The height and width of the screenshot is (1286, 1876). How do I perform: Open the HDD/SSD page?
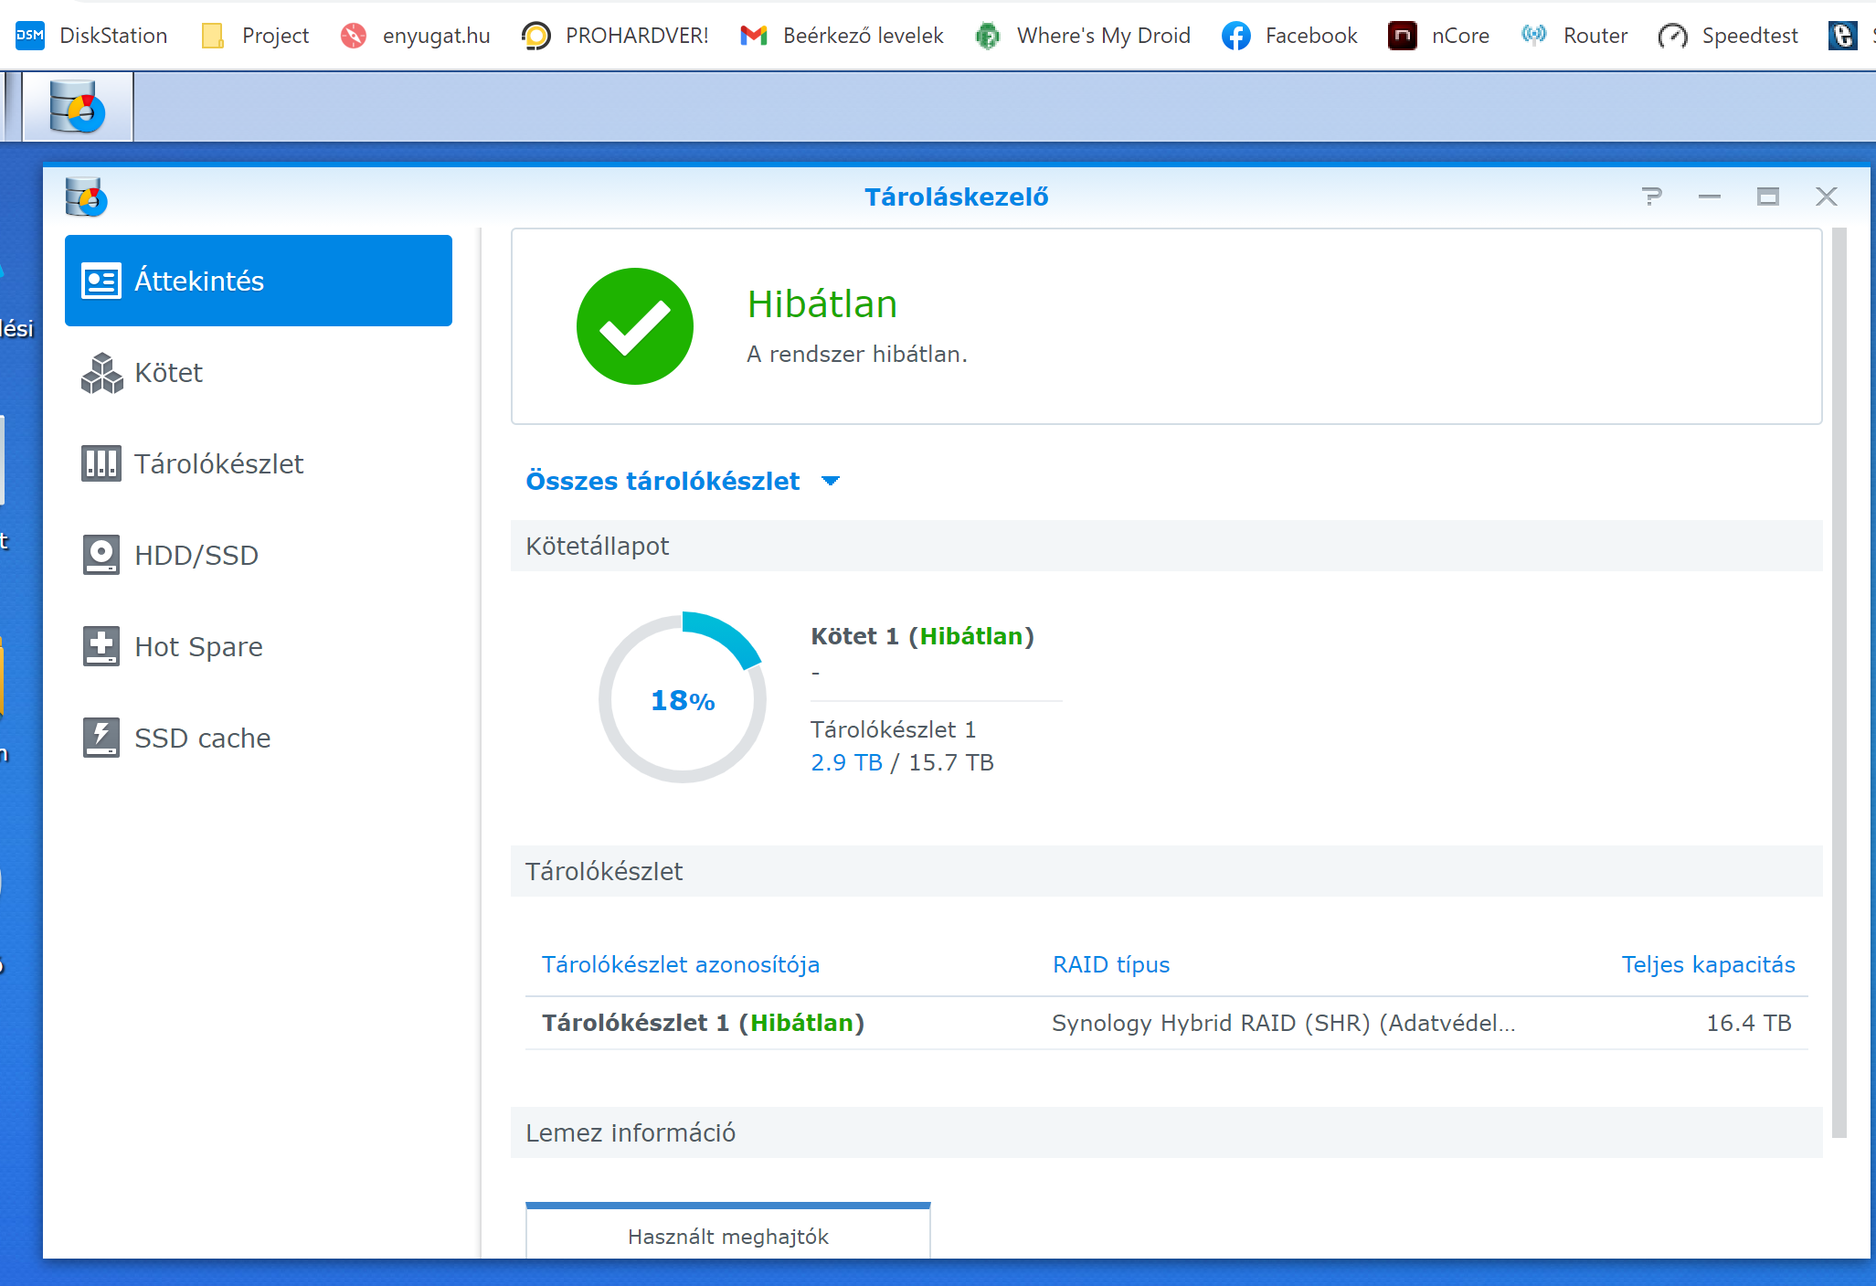point(258,555)
